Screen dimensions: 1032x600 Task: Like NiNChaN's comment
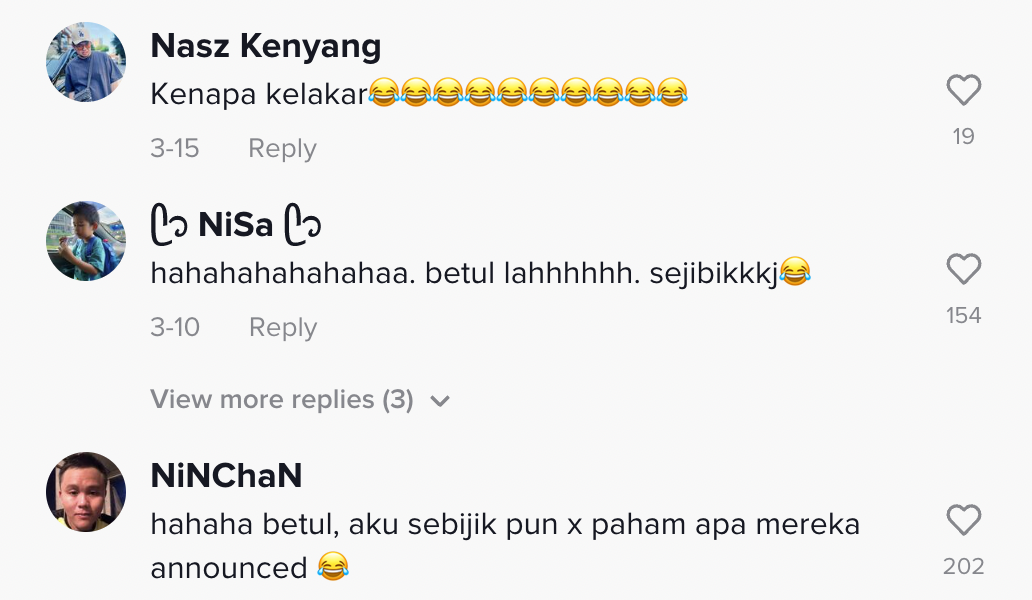tap(963, 521)
